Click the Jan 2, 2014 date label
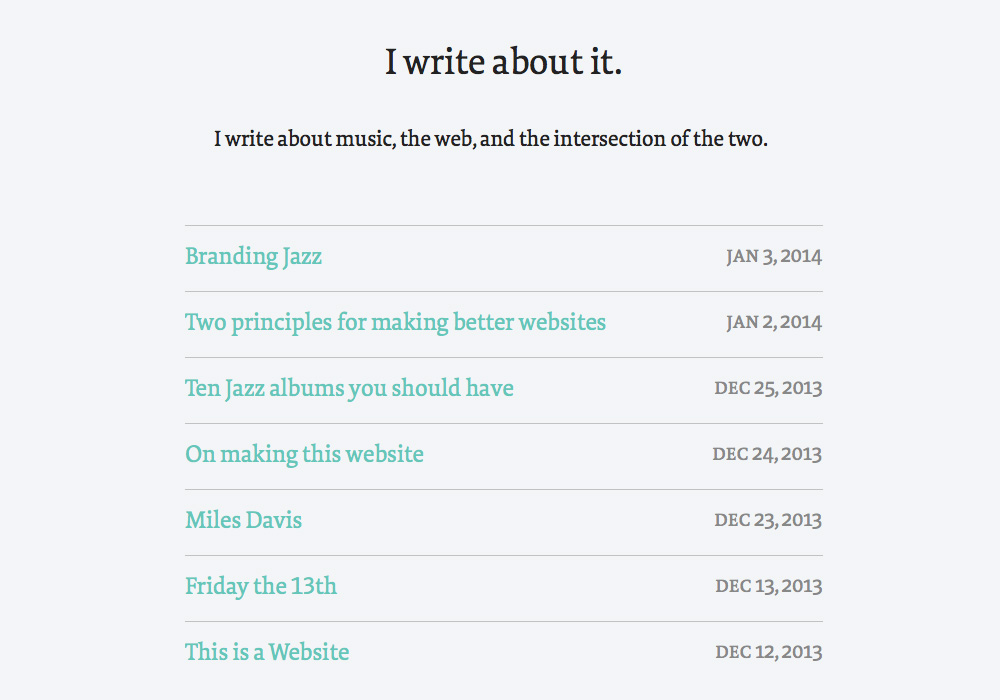The height and width of the screenshot is (700, 1000). (773, 323)
